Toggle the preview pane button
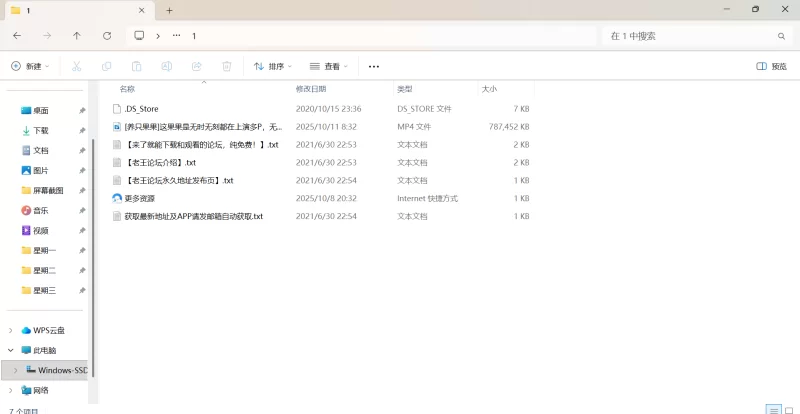 point(771,66)
